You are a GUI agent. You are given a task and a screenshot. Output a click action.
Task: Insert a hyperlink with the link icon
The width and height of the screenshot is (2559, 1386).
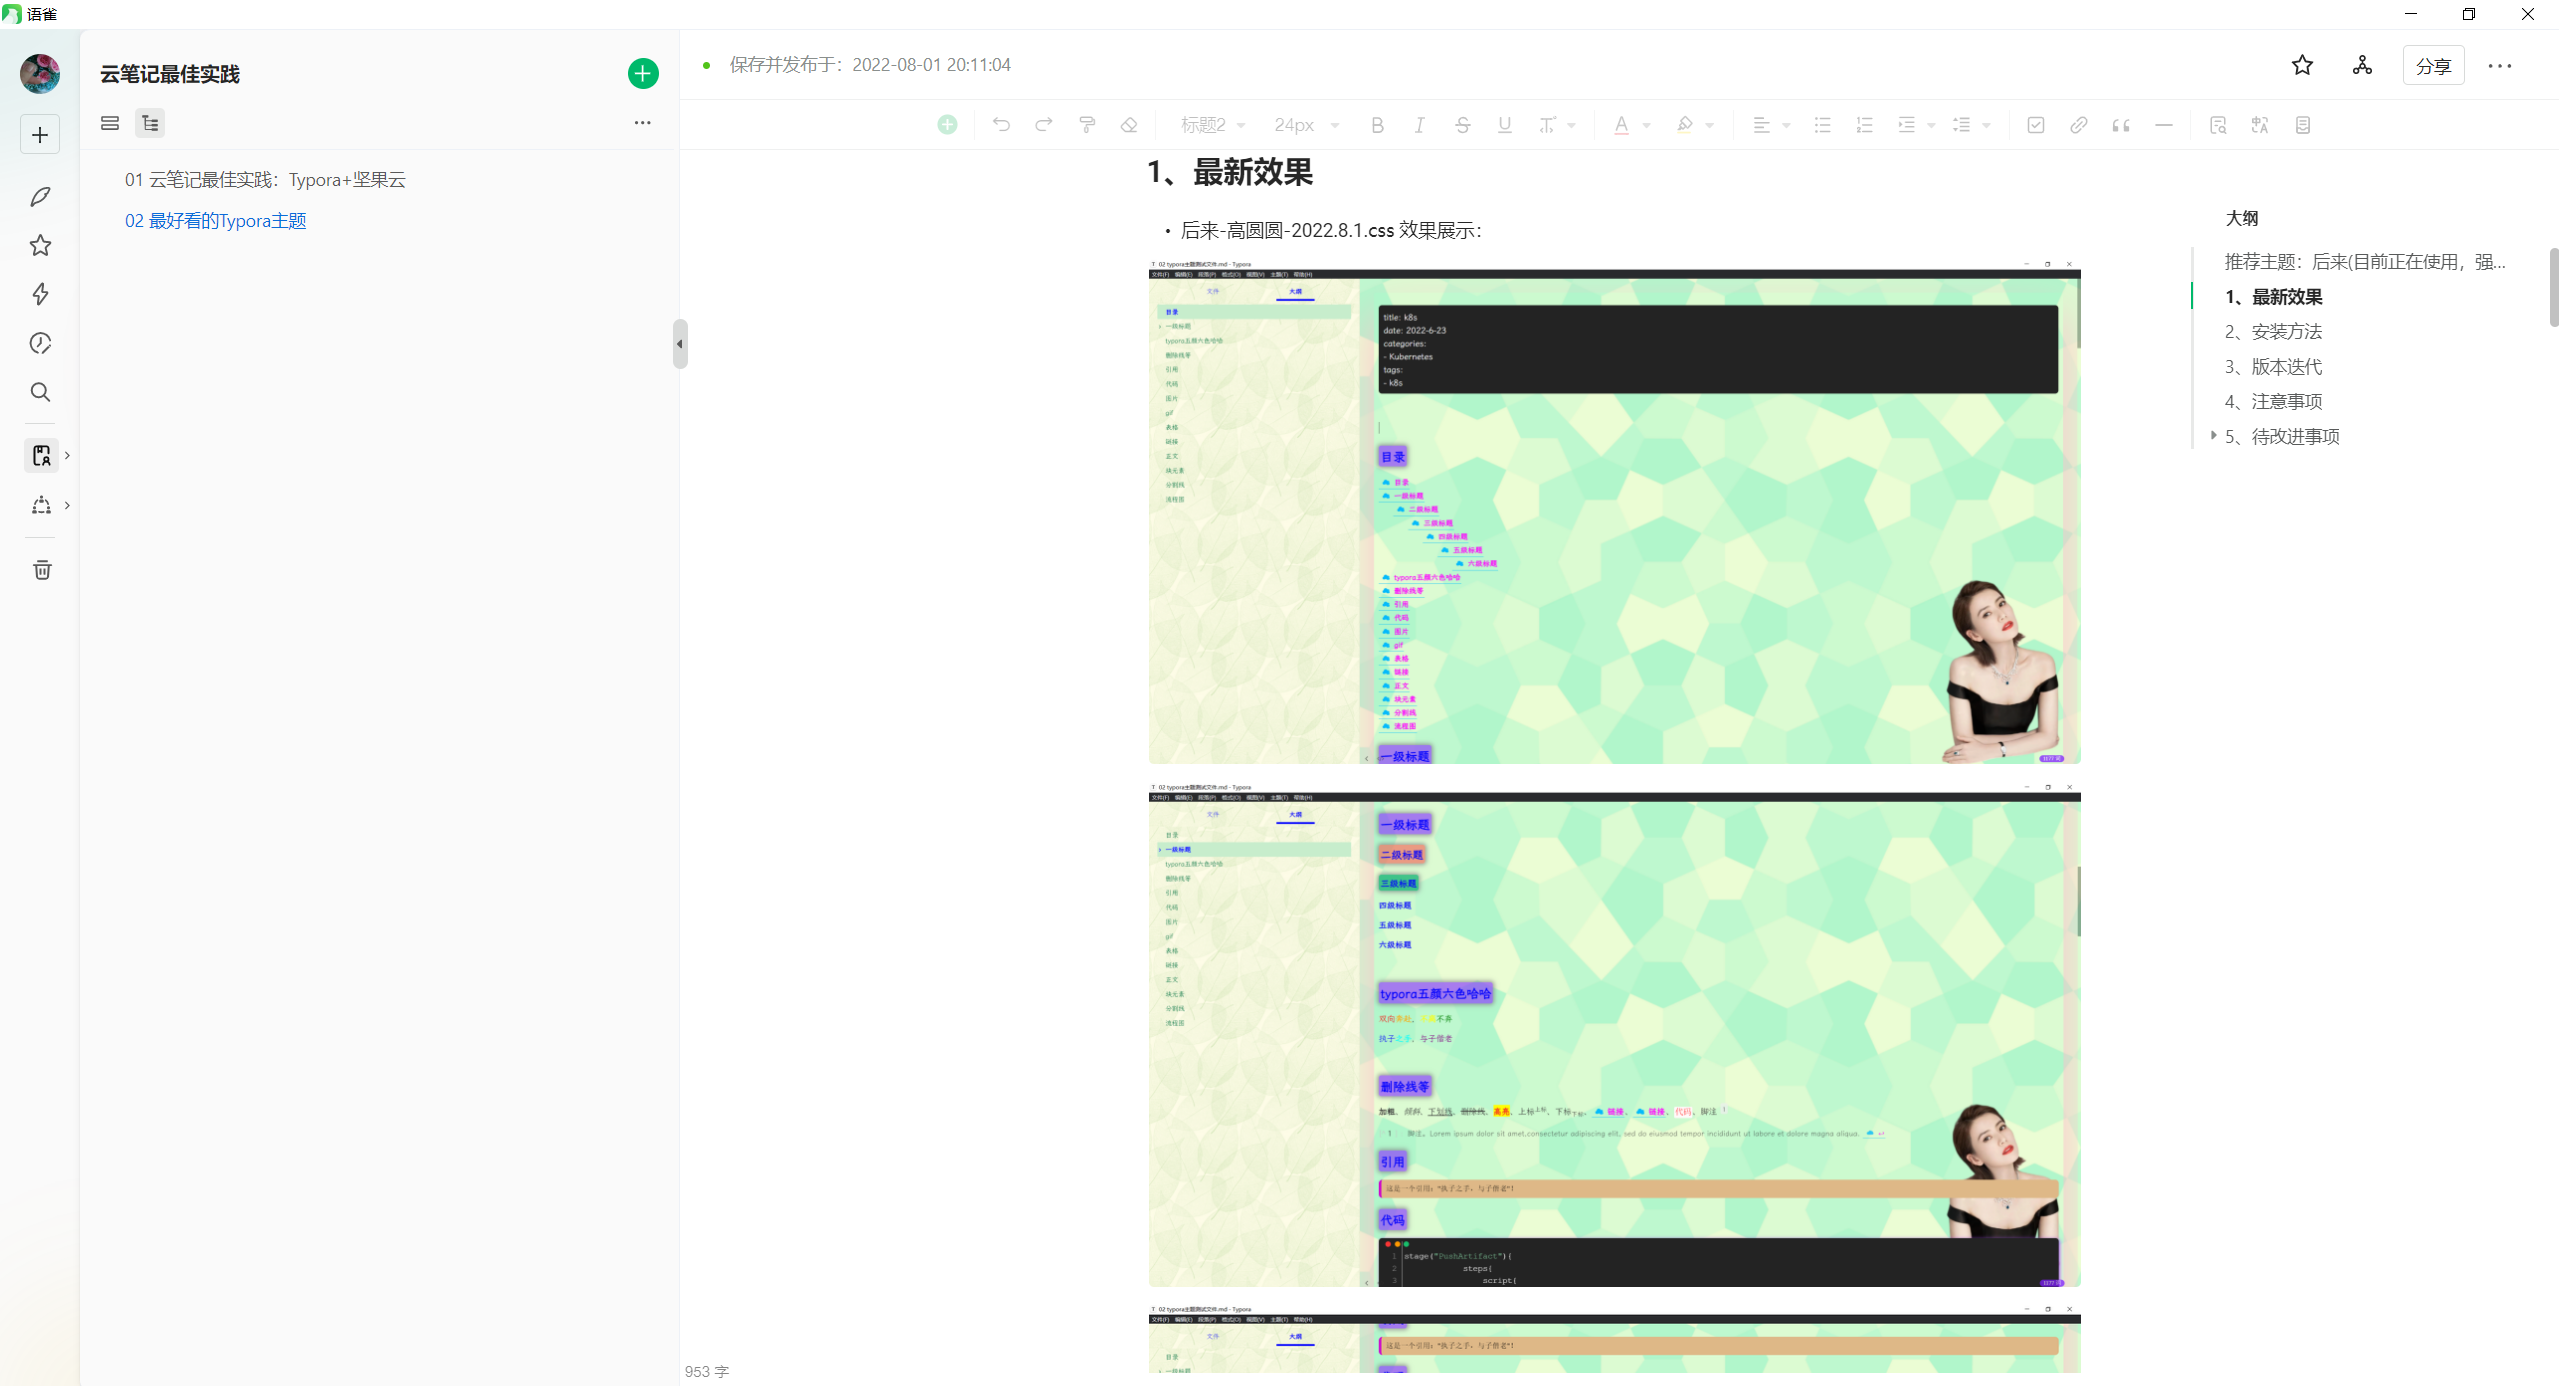coord(2078,125)
